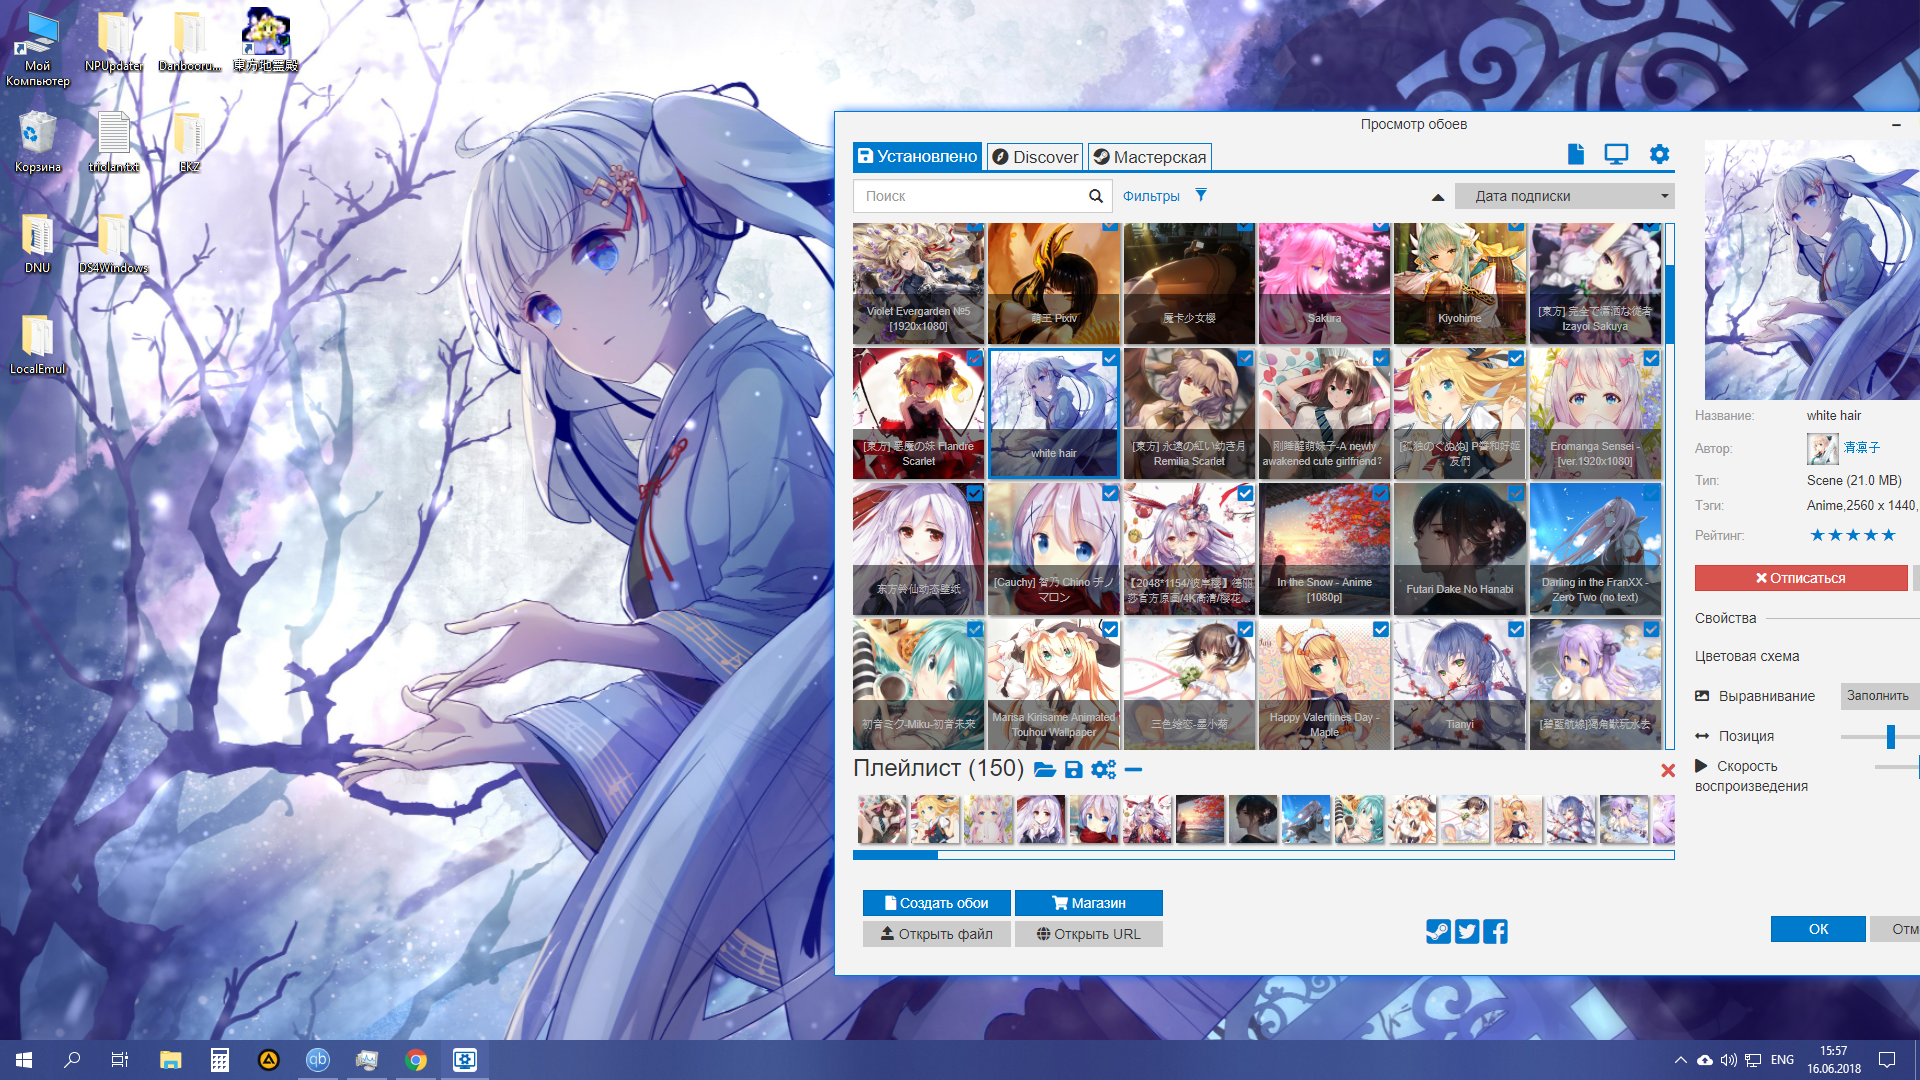Image resolution: width=1920 pixels, height=1080 pixels.
Task: Save the playlist with floppy icon
Action: pyautogui.click(x=1073, y=769)
